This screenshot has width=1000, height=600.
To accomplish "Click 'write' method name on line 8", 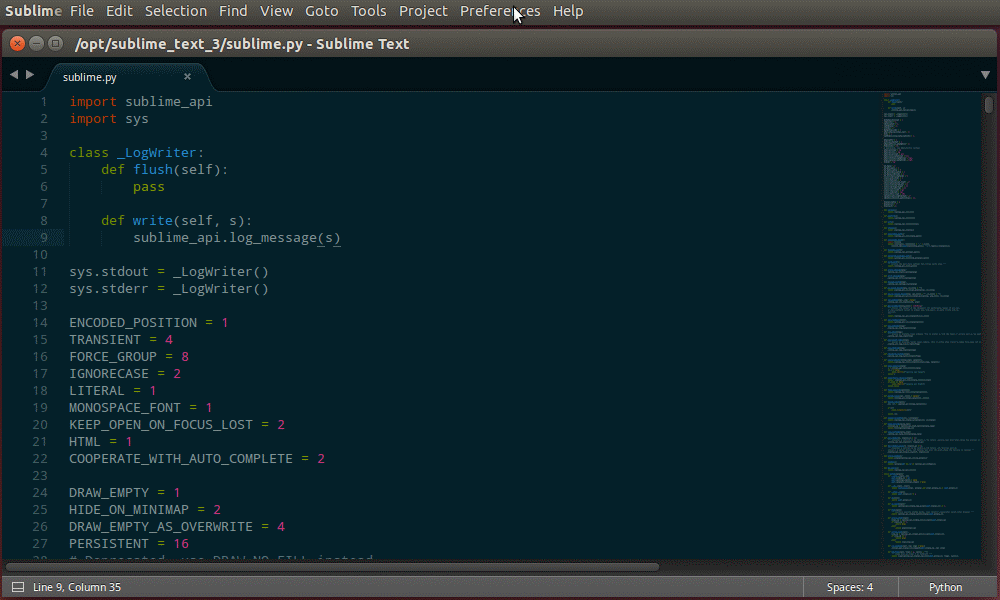I will (152, 221).
